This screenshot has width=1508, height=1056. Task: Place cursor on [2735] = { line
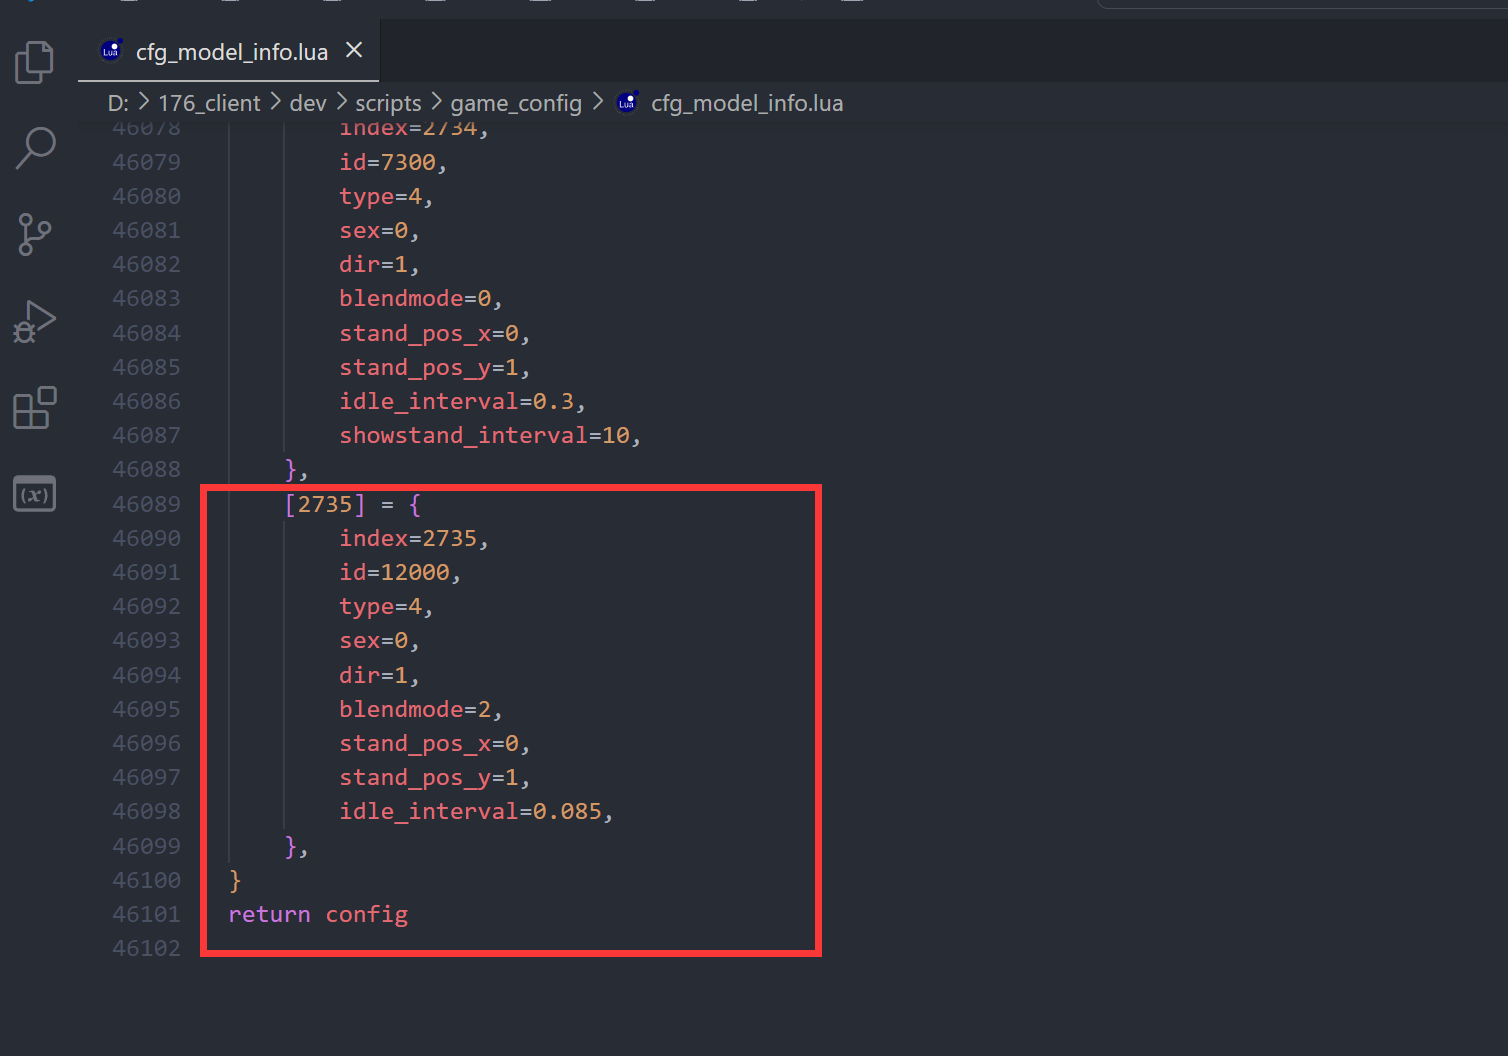[353, 504]
